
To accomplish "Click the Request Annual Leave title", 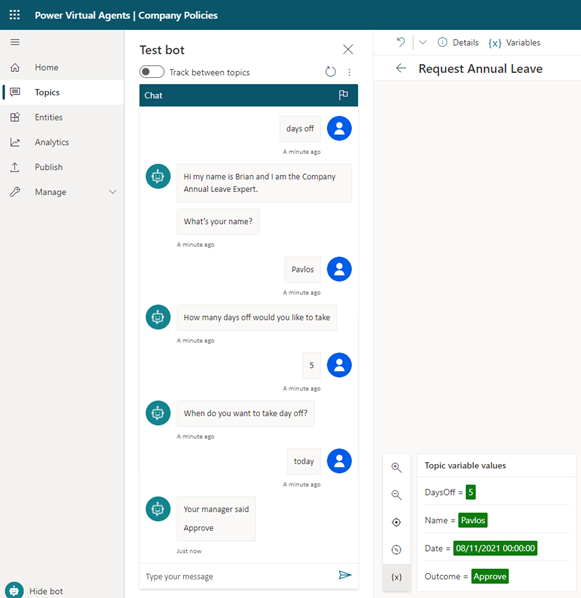I will click(x=480, y=69).
